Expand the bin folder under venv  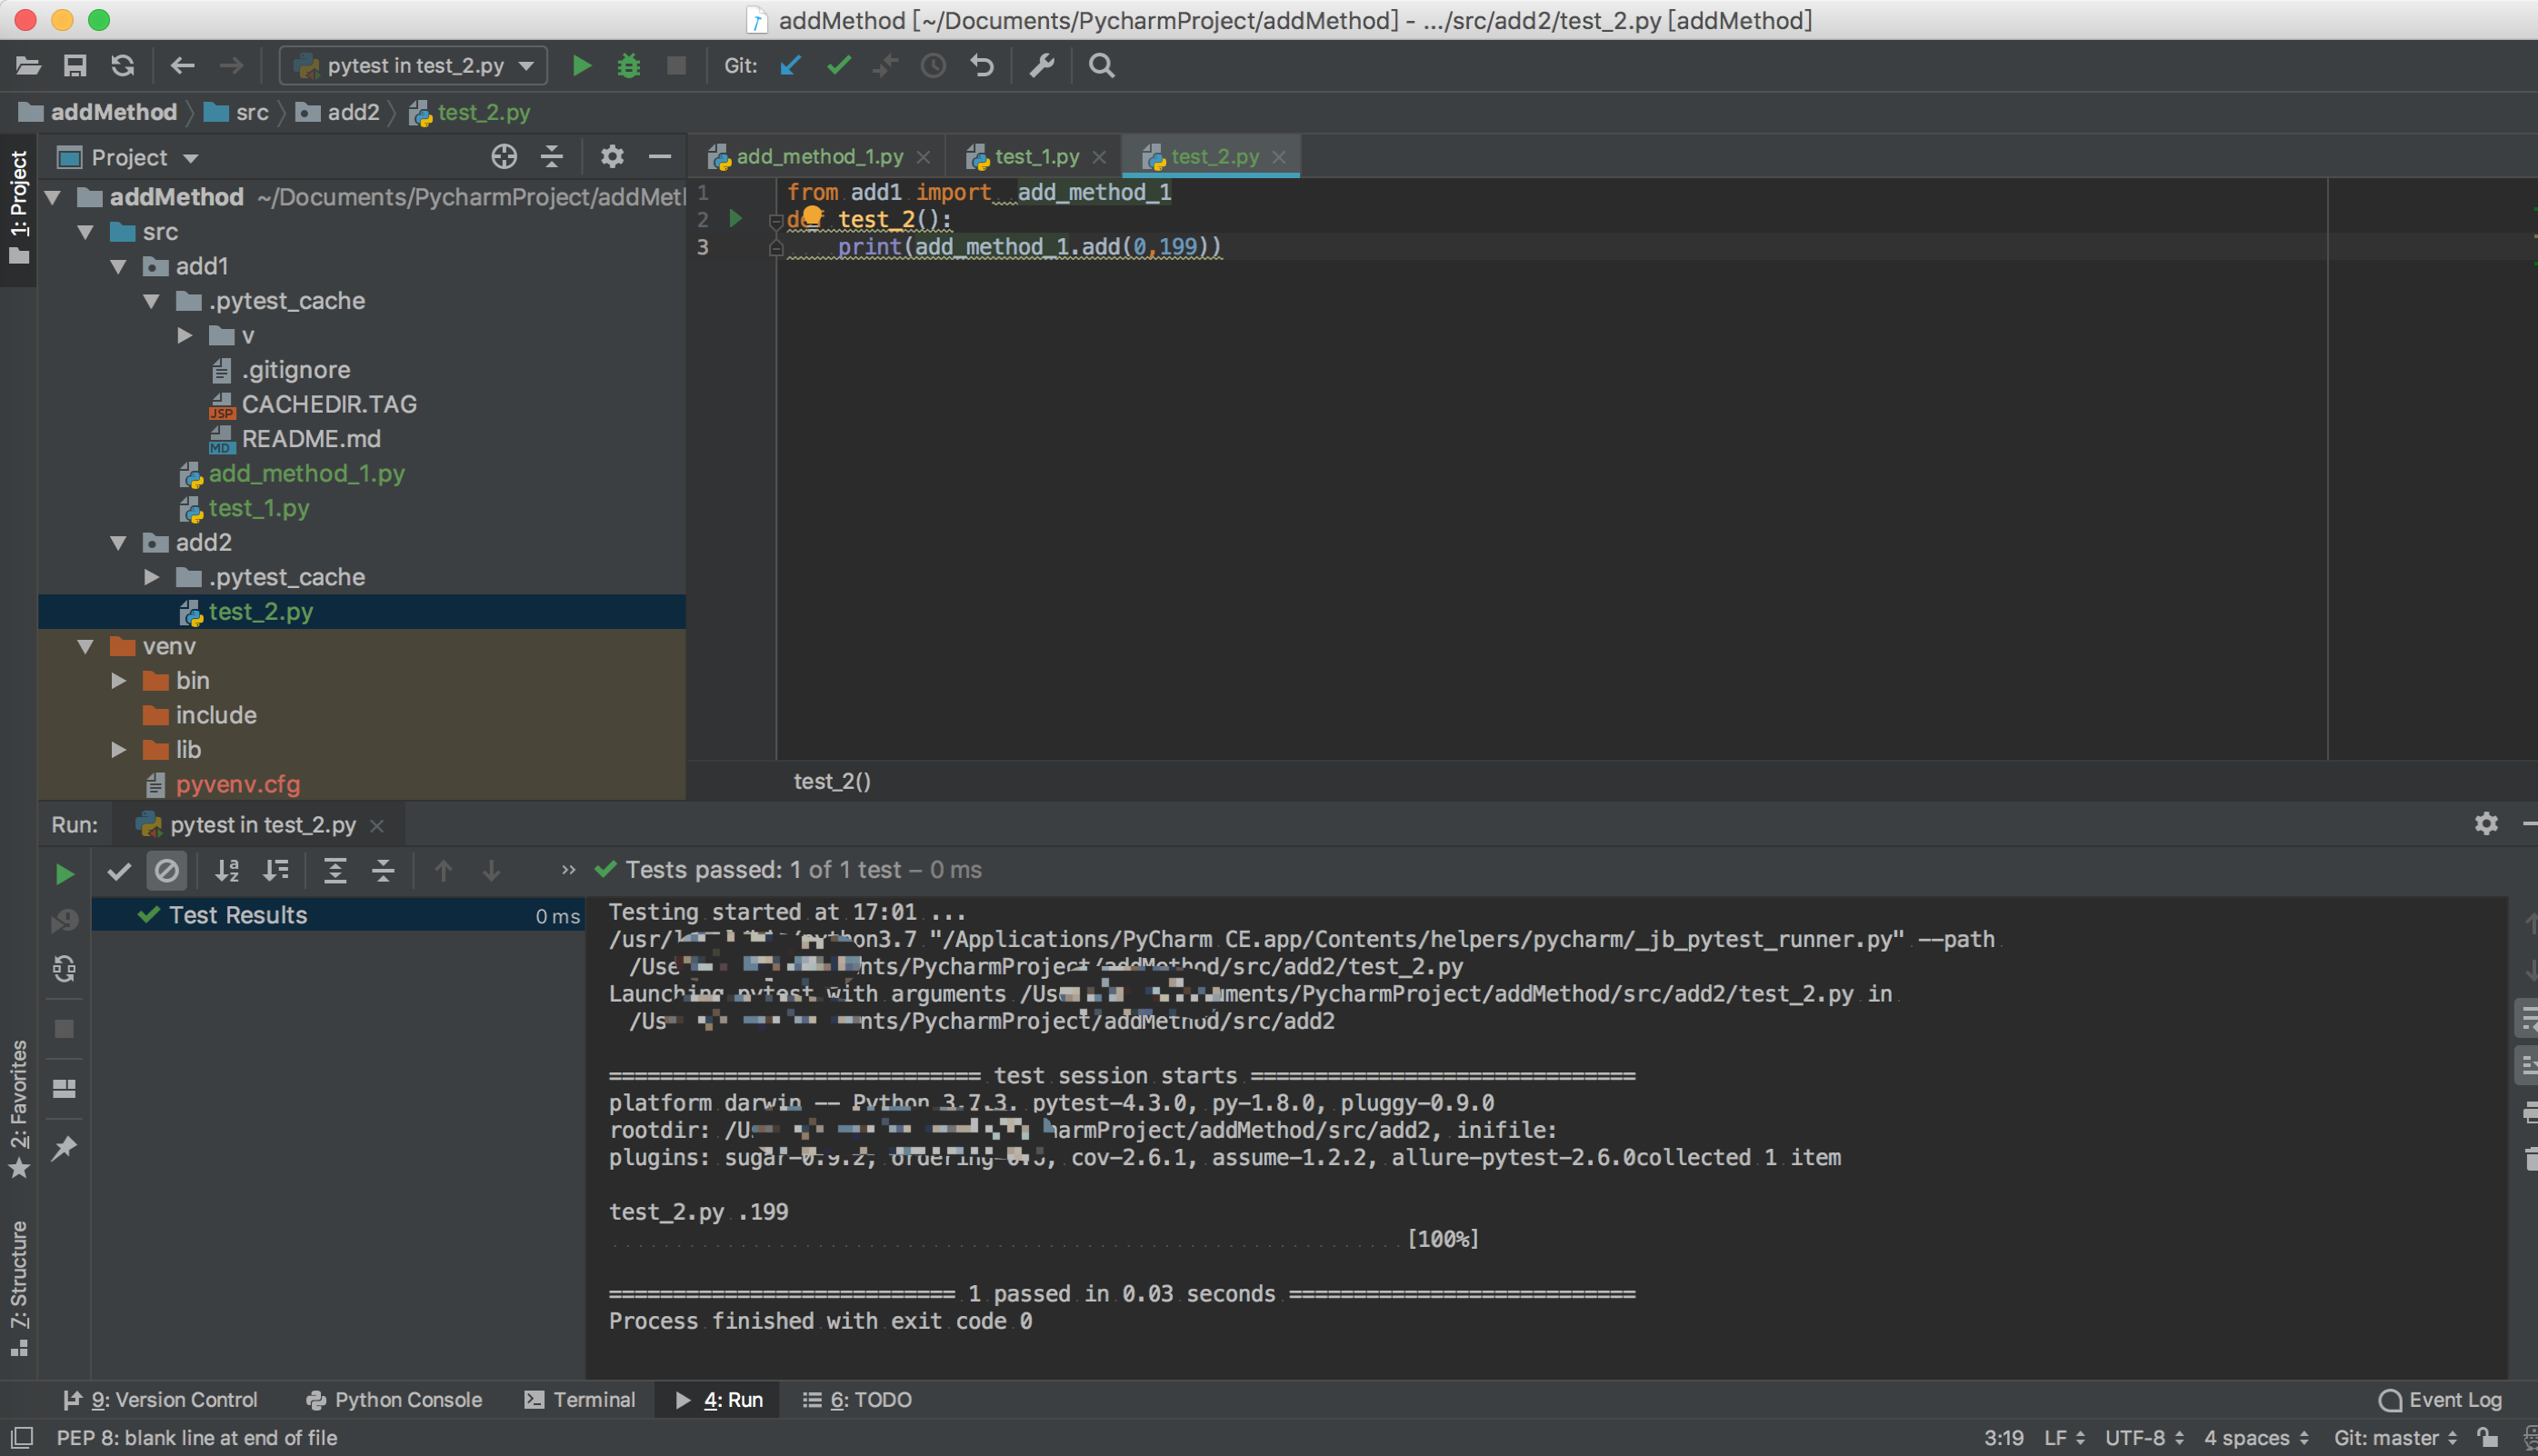(x=119, y=681)
